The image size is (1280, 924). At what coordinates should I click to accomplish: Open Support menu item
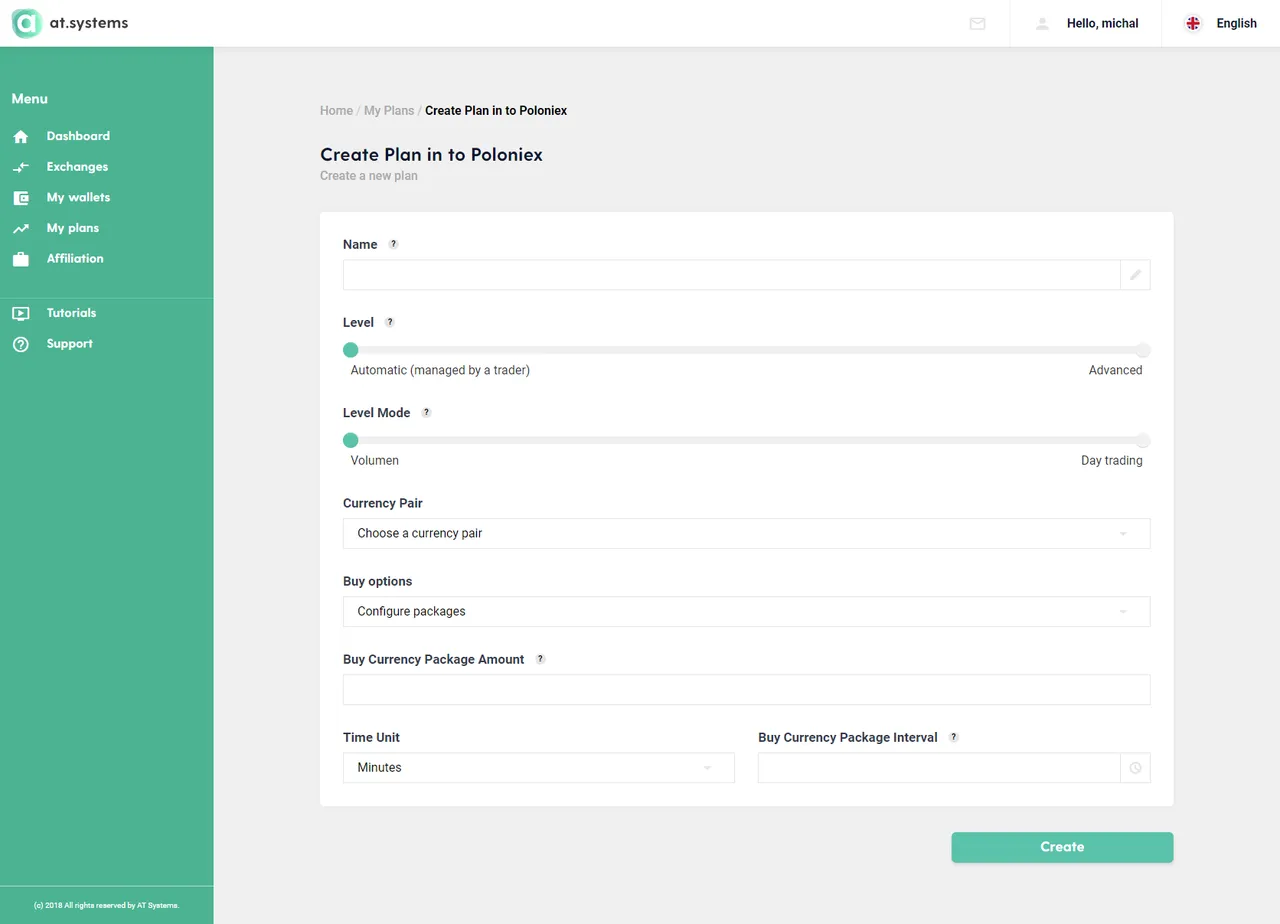click(x=69, y=344)
